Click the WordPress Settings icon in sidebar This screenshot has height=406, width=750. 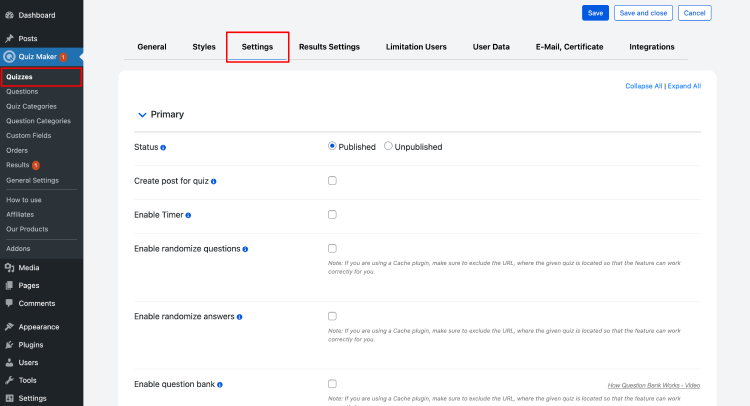[x=9, y=398]
